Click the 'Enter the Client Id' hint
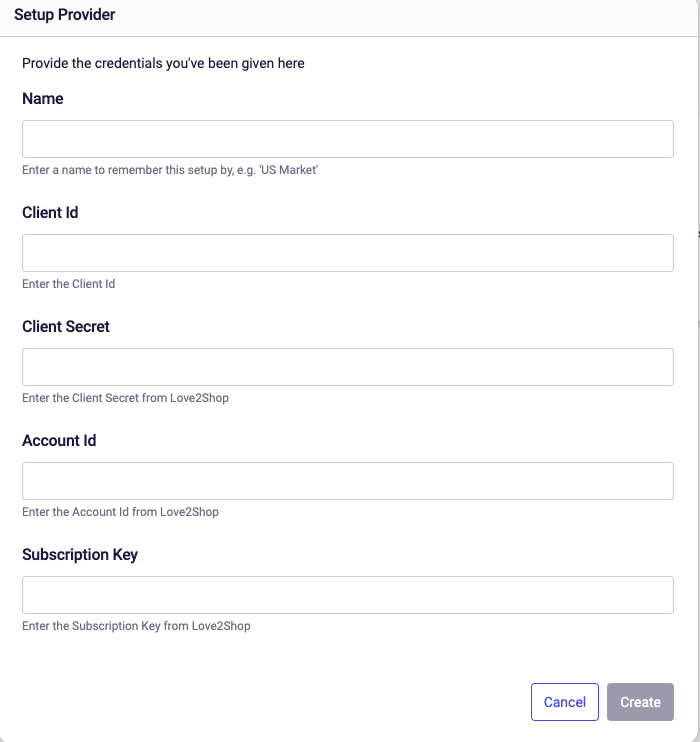Image resolution: width=700 pixels, height=742 pixels. [x=69, y=284]
